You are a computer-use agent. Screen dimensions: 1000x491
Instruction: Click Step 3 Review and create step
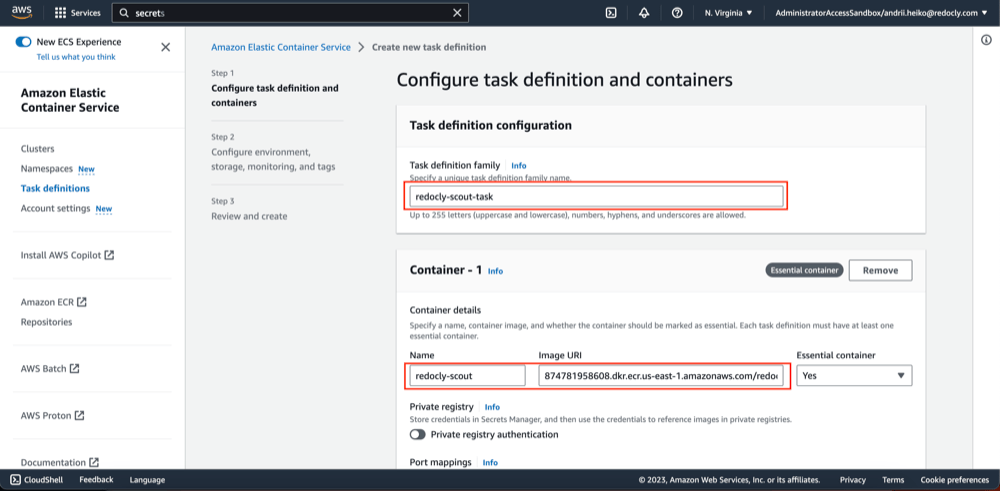(x=249, y=216)
